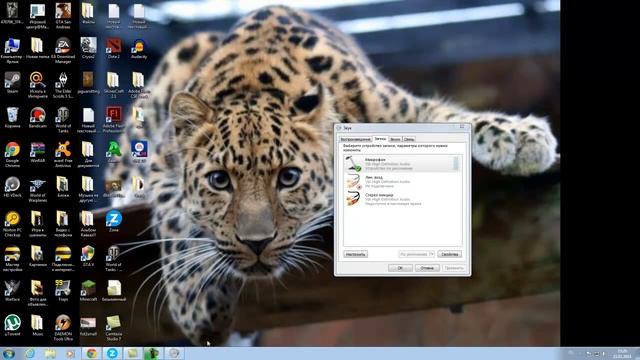Open the HD VDeck desktop shortcut
The width and height of the screenshot is (640, 360).
click(x=12, y=187)
